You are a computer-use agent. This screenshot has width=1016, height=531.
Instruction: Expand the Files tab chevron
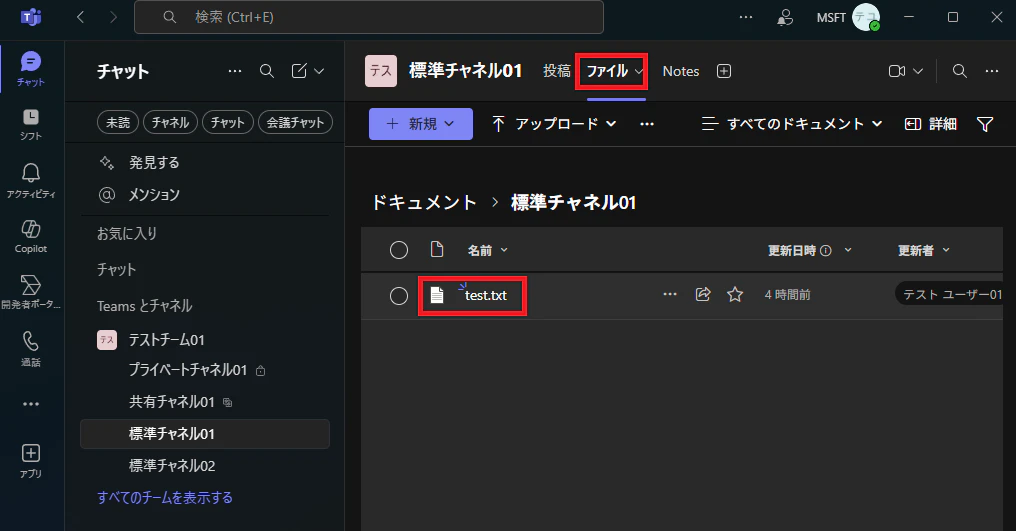[638, 71]
